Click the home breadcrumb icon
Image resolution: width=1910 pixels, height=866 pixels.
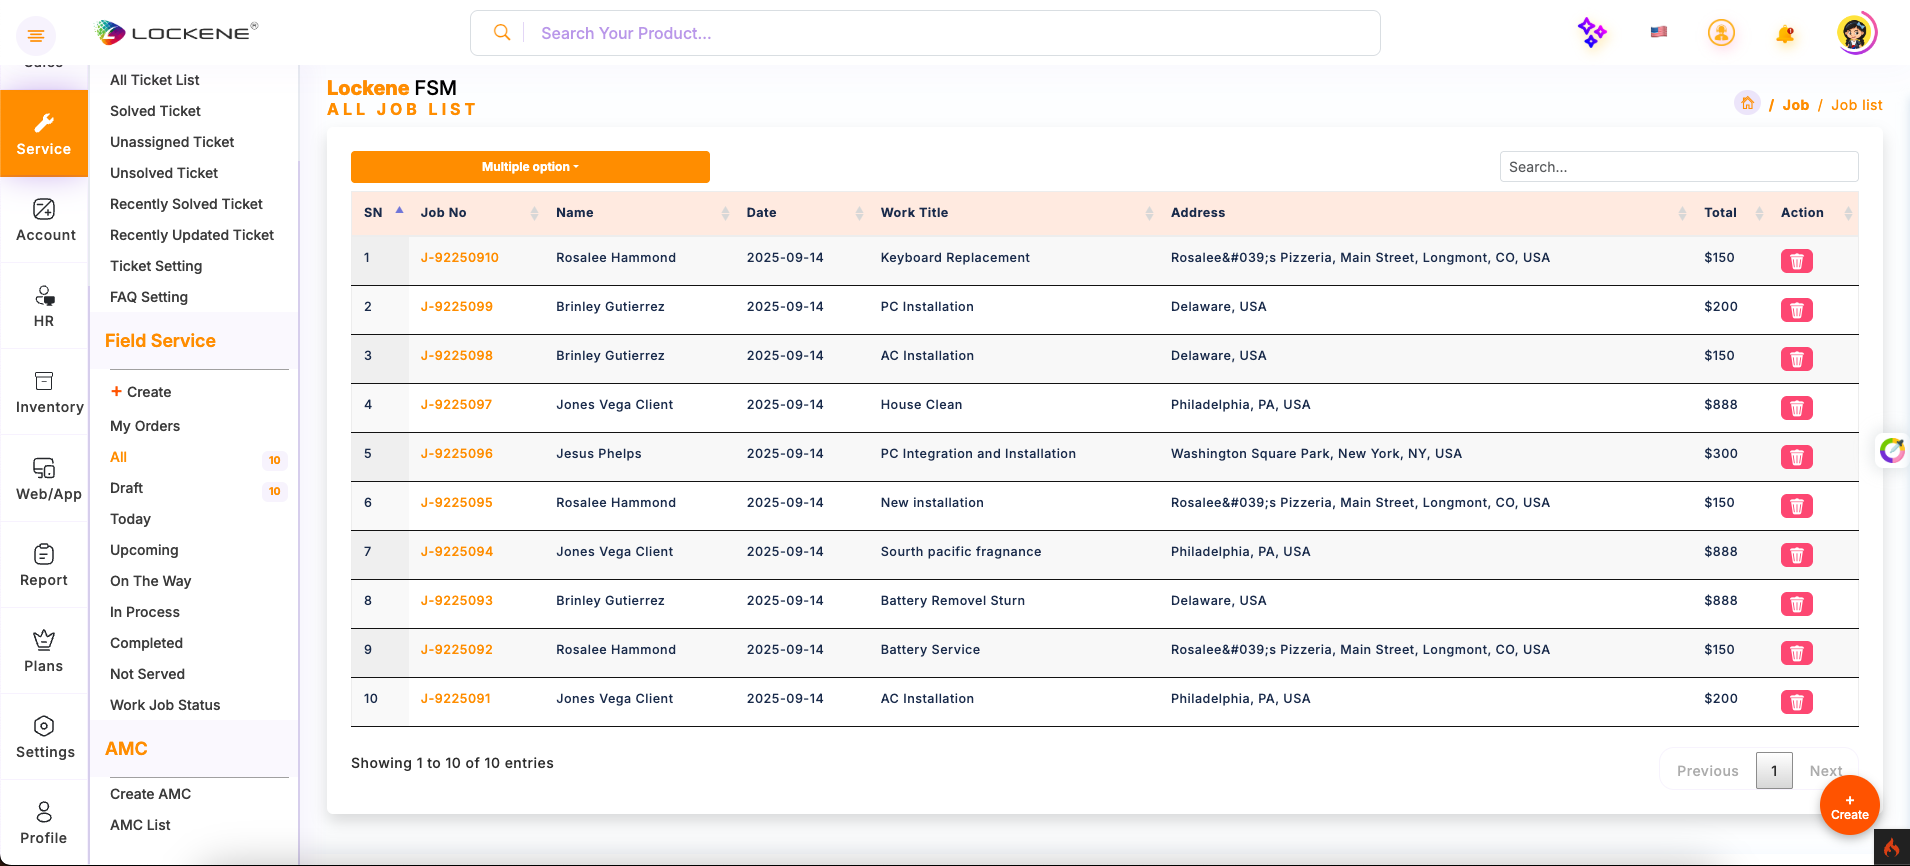click(1747, 103)
